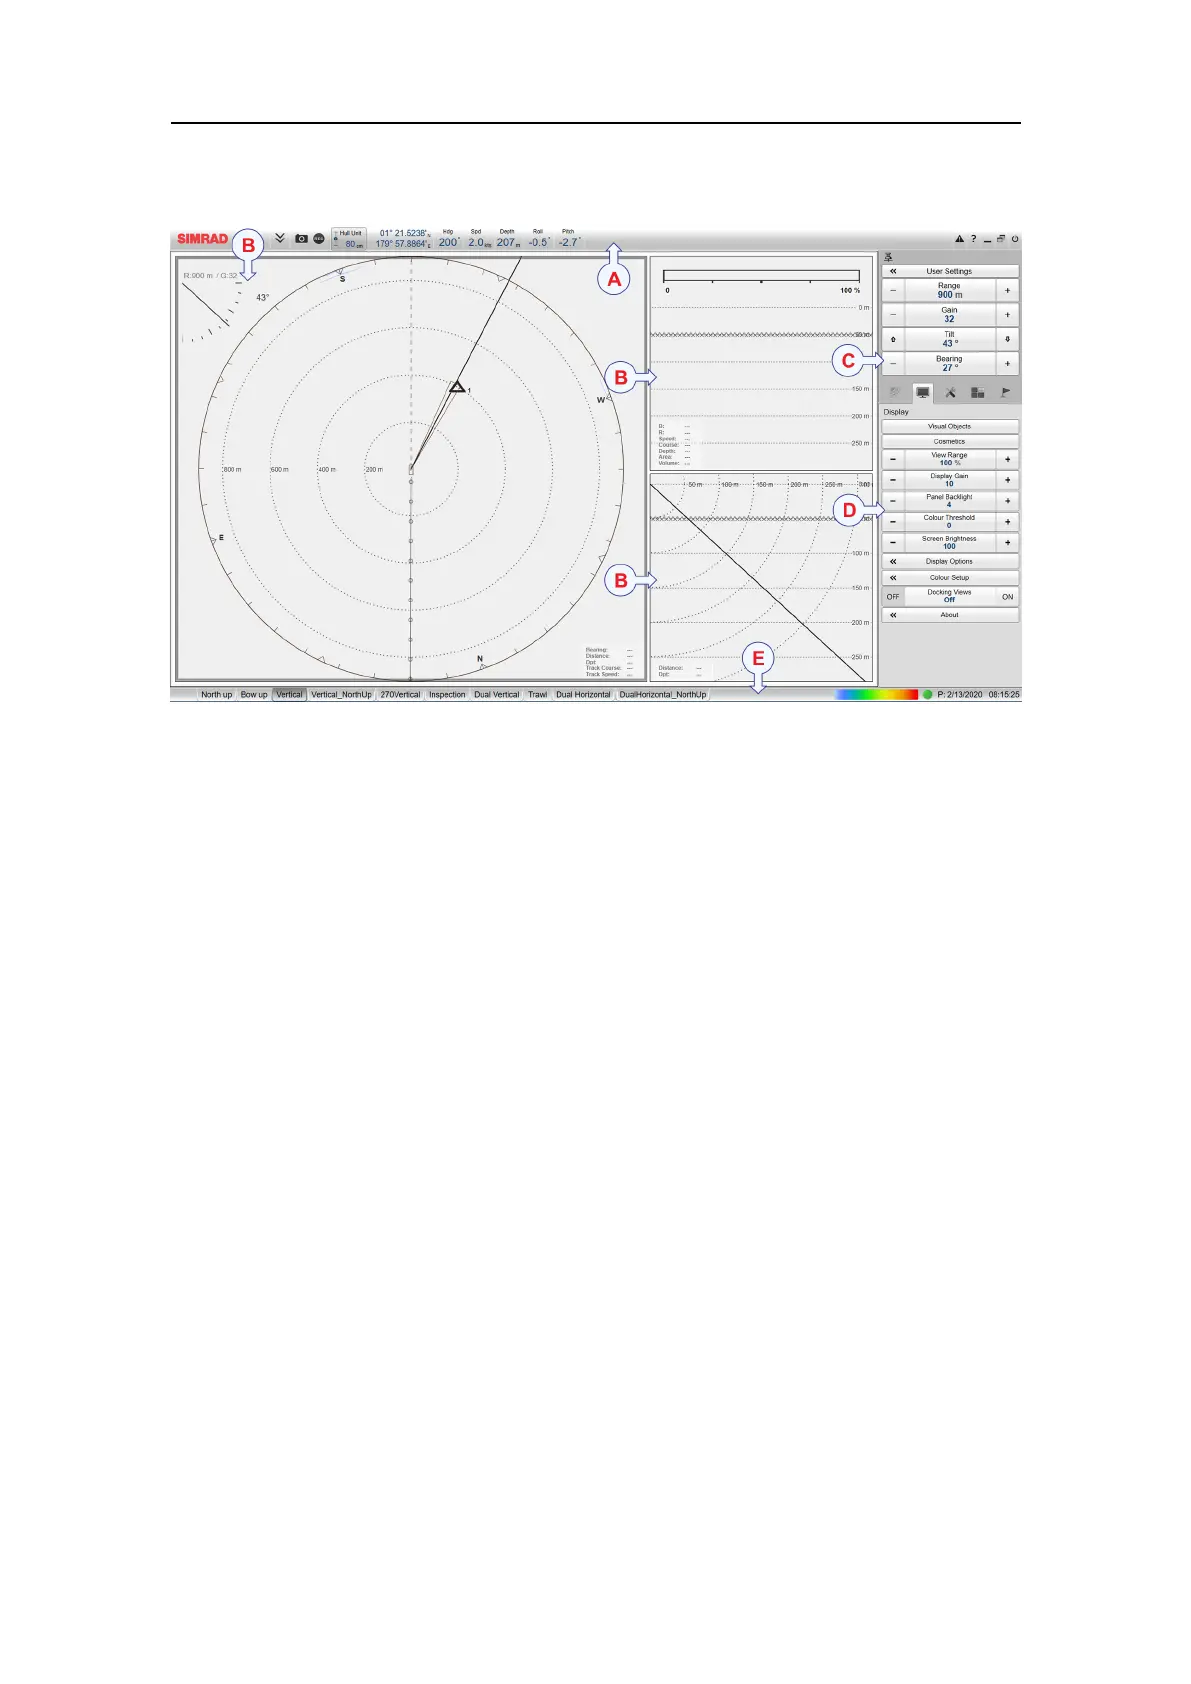Switch to Inspection view
Image resolution: width=1191 pixels, height=1684 pixels.
447,694
